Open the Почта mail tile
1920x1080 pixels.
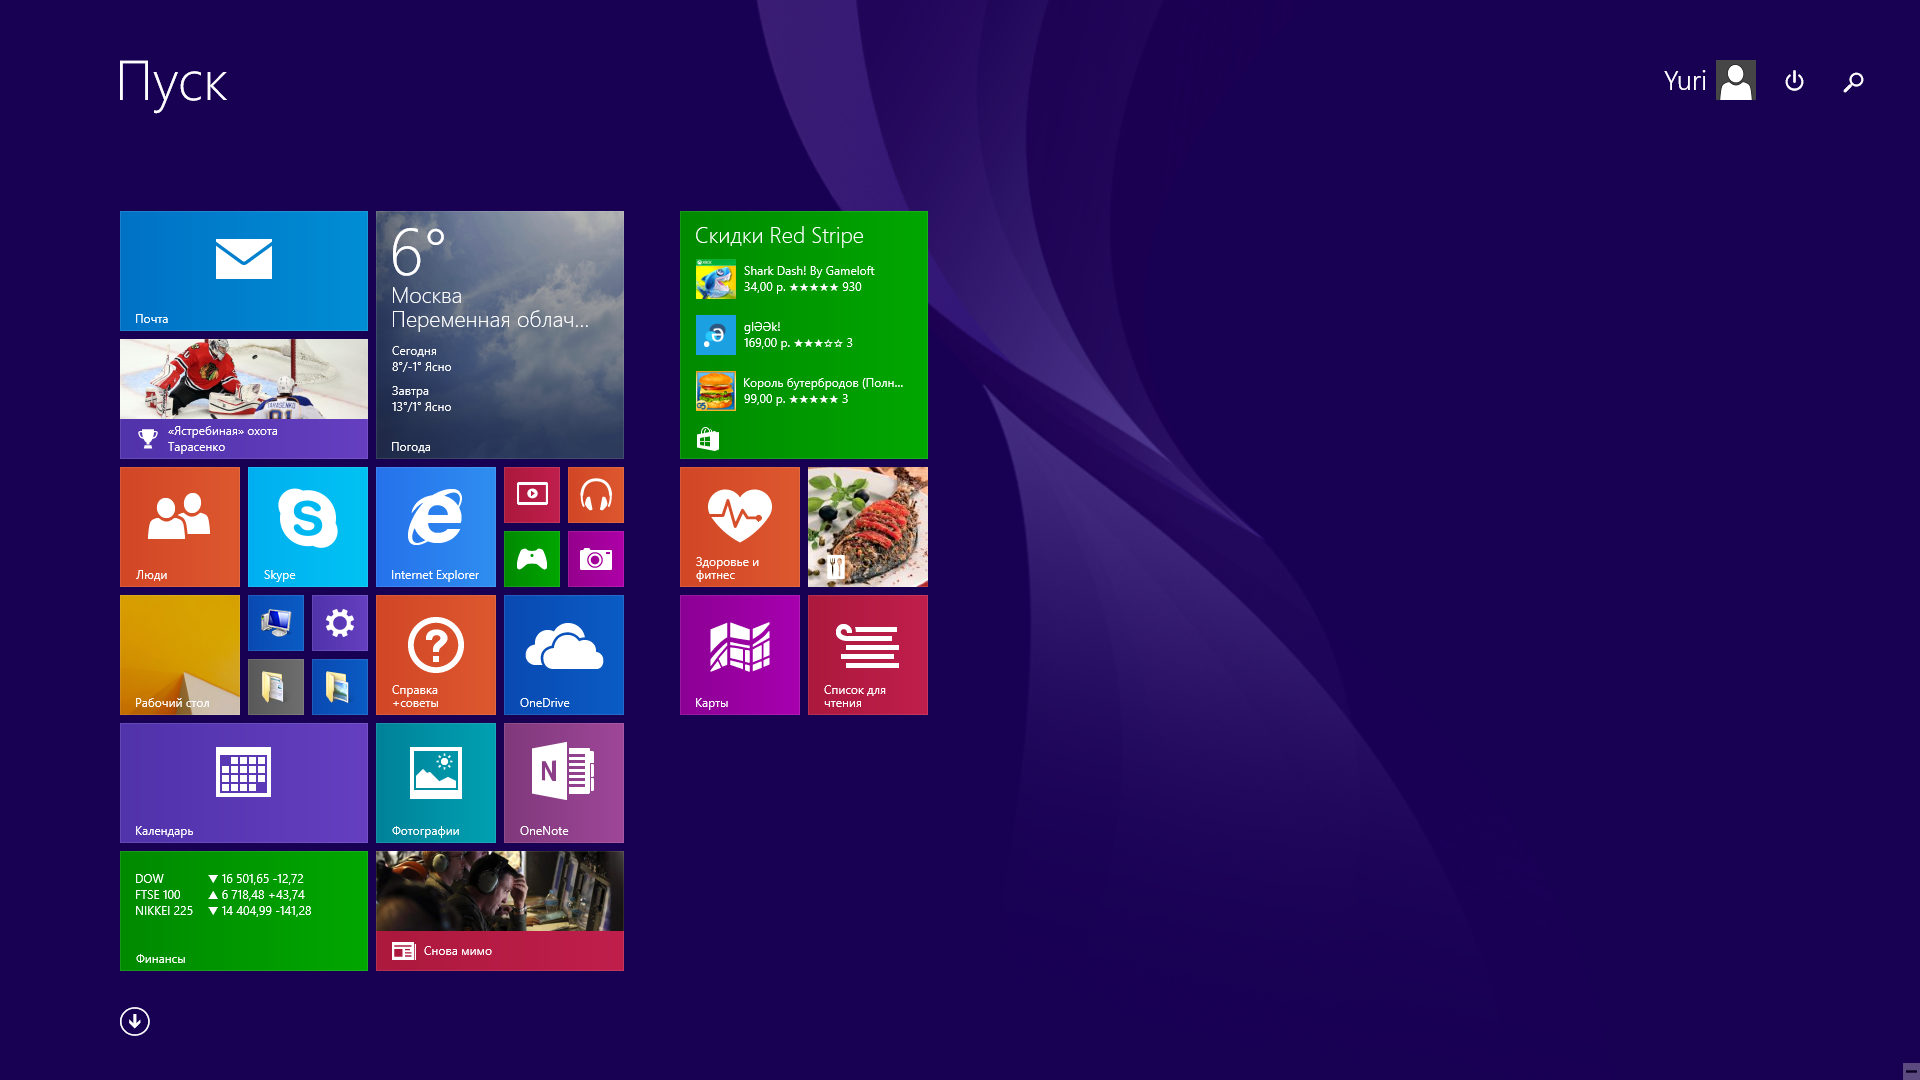pyautogui.click(x=244, y=271)
